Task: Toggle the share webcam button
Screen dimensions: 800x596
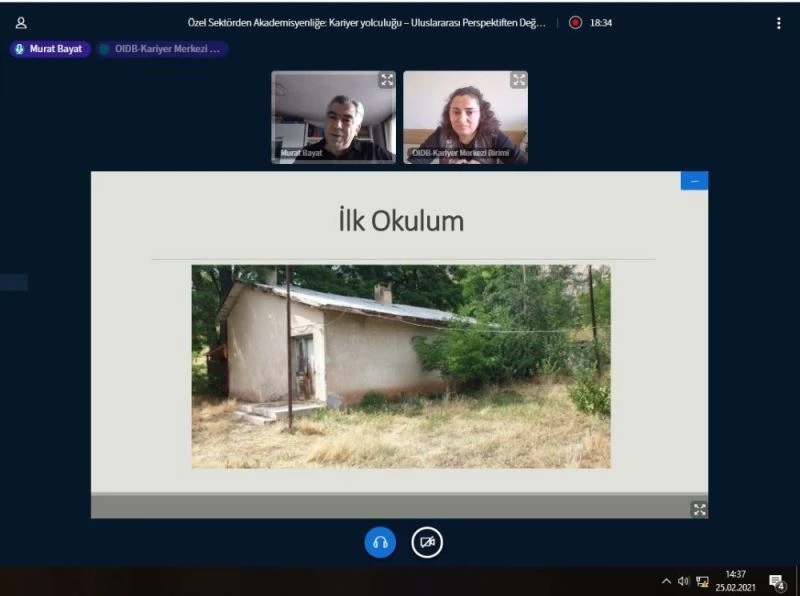Action: pyautogui.click(x=427, y=542)
